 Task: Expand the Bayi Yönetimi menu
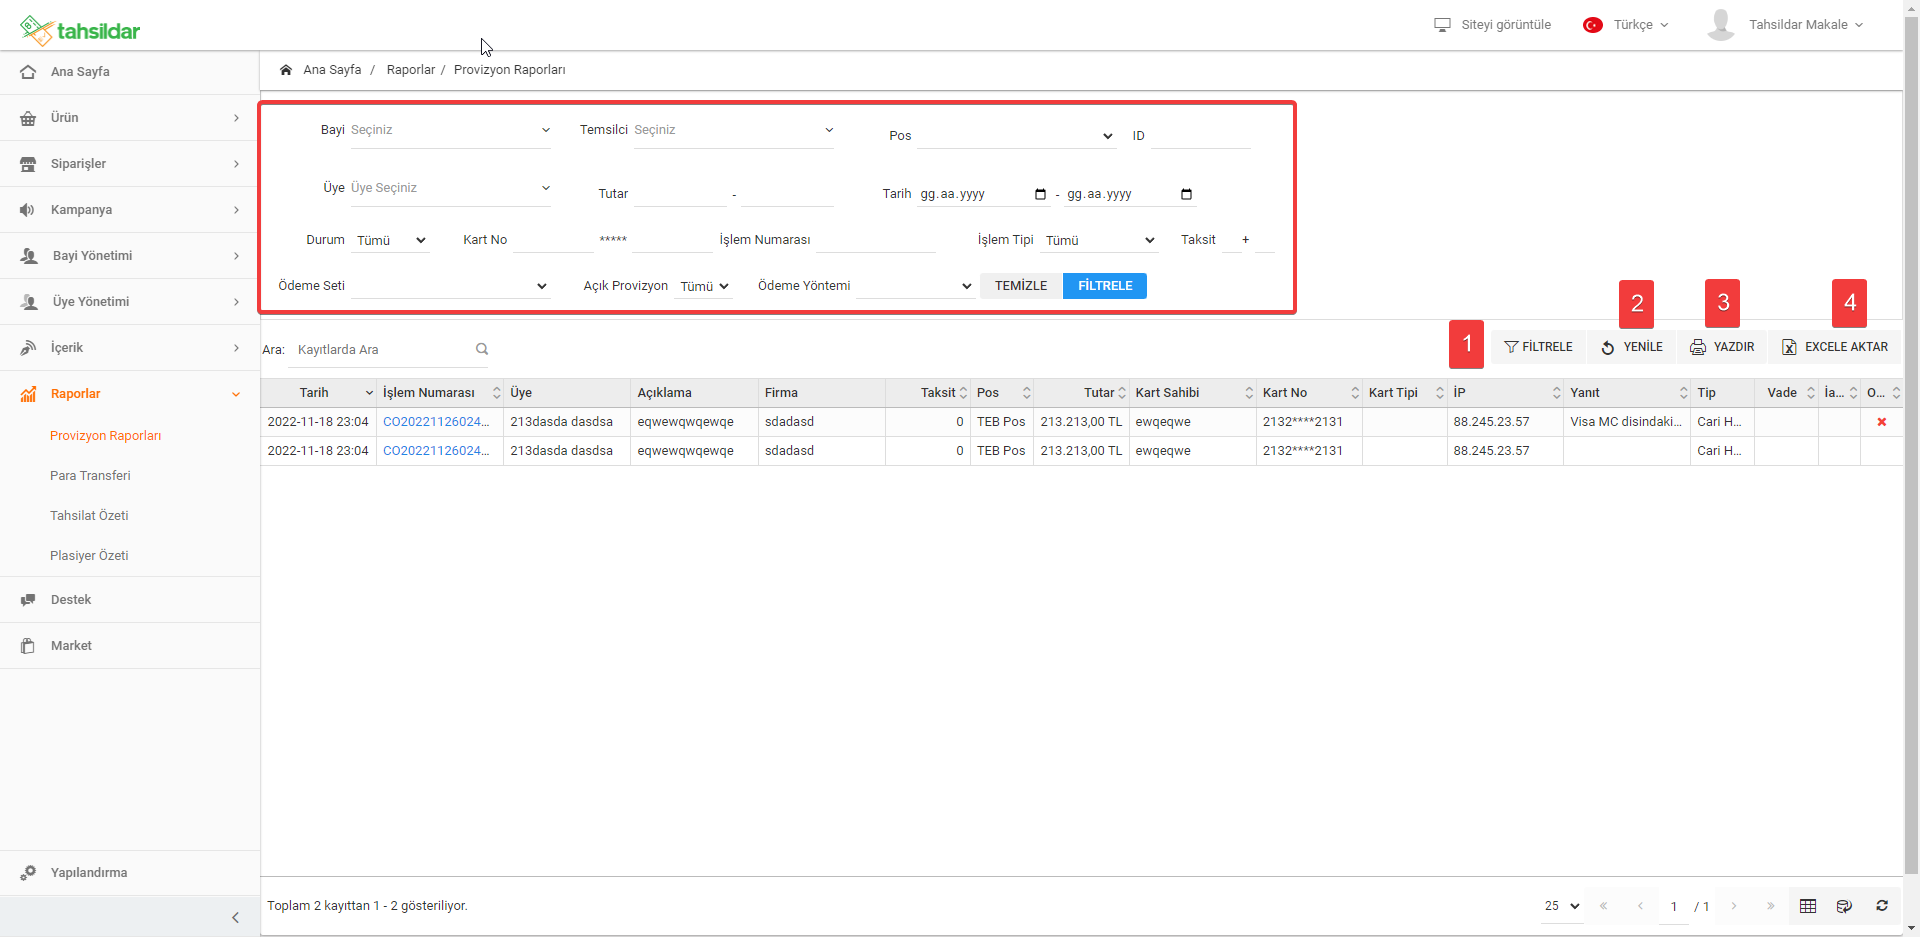point(130,256)
